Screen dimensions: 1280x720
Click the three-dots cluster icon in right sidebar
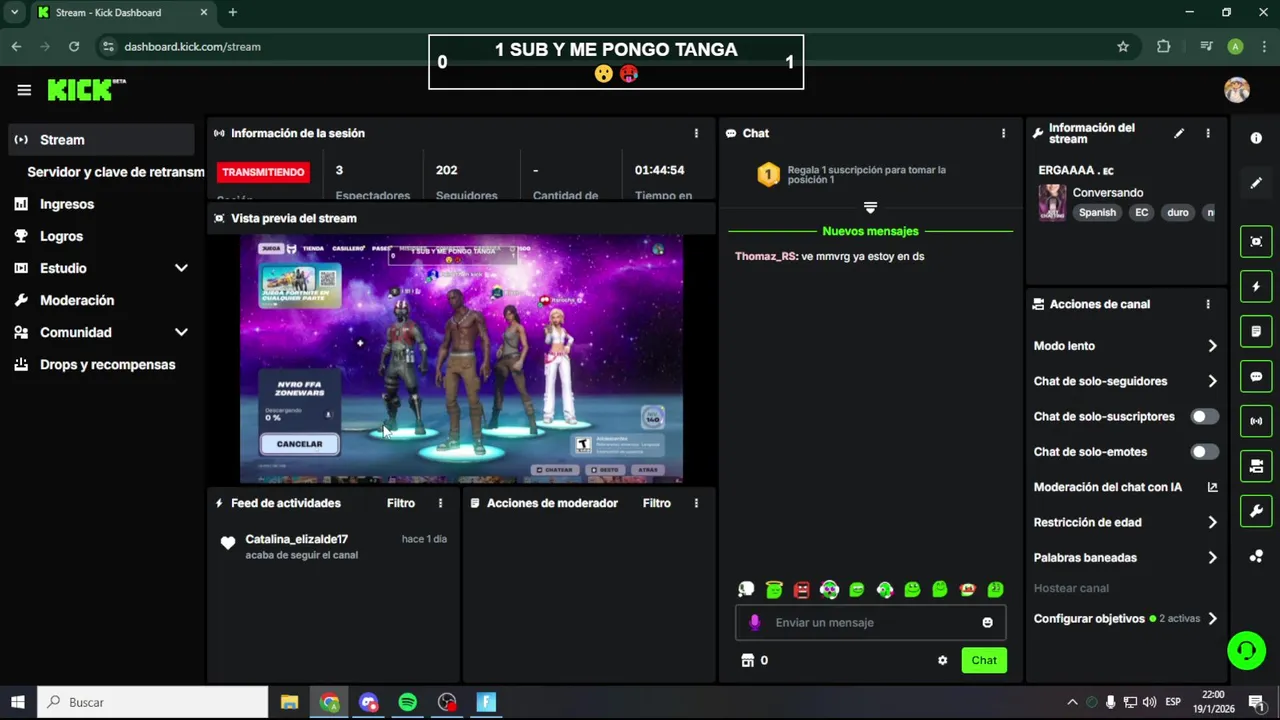(1256, 556)
